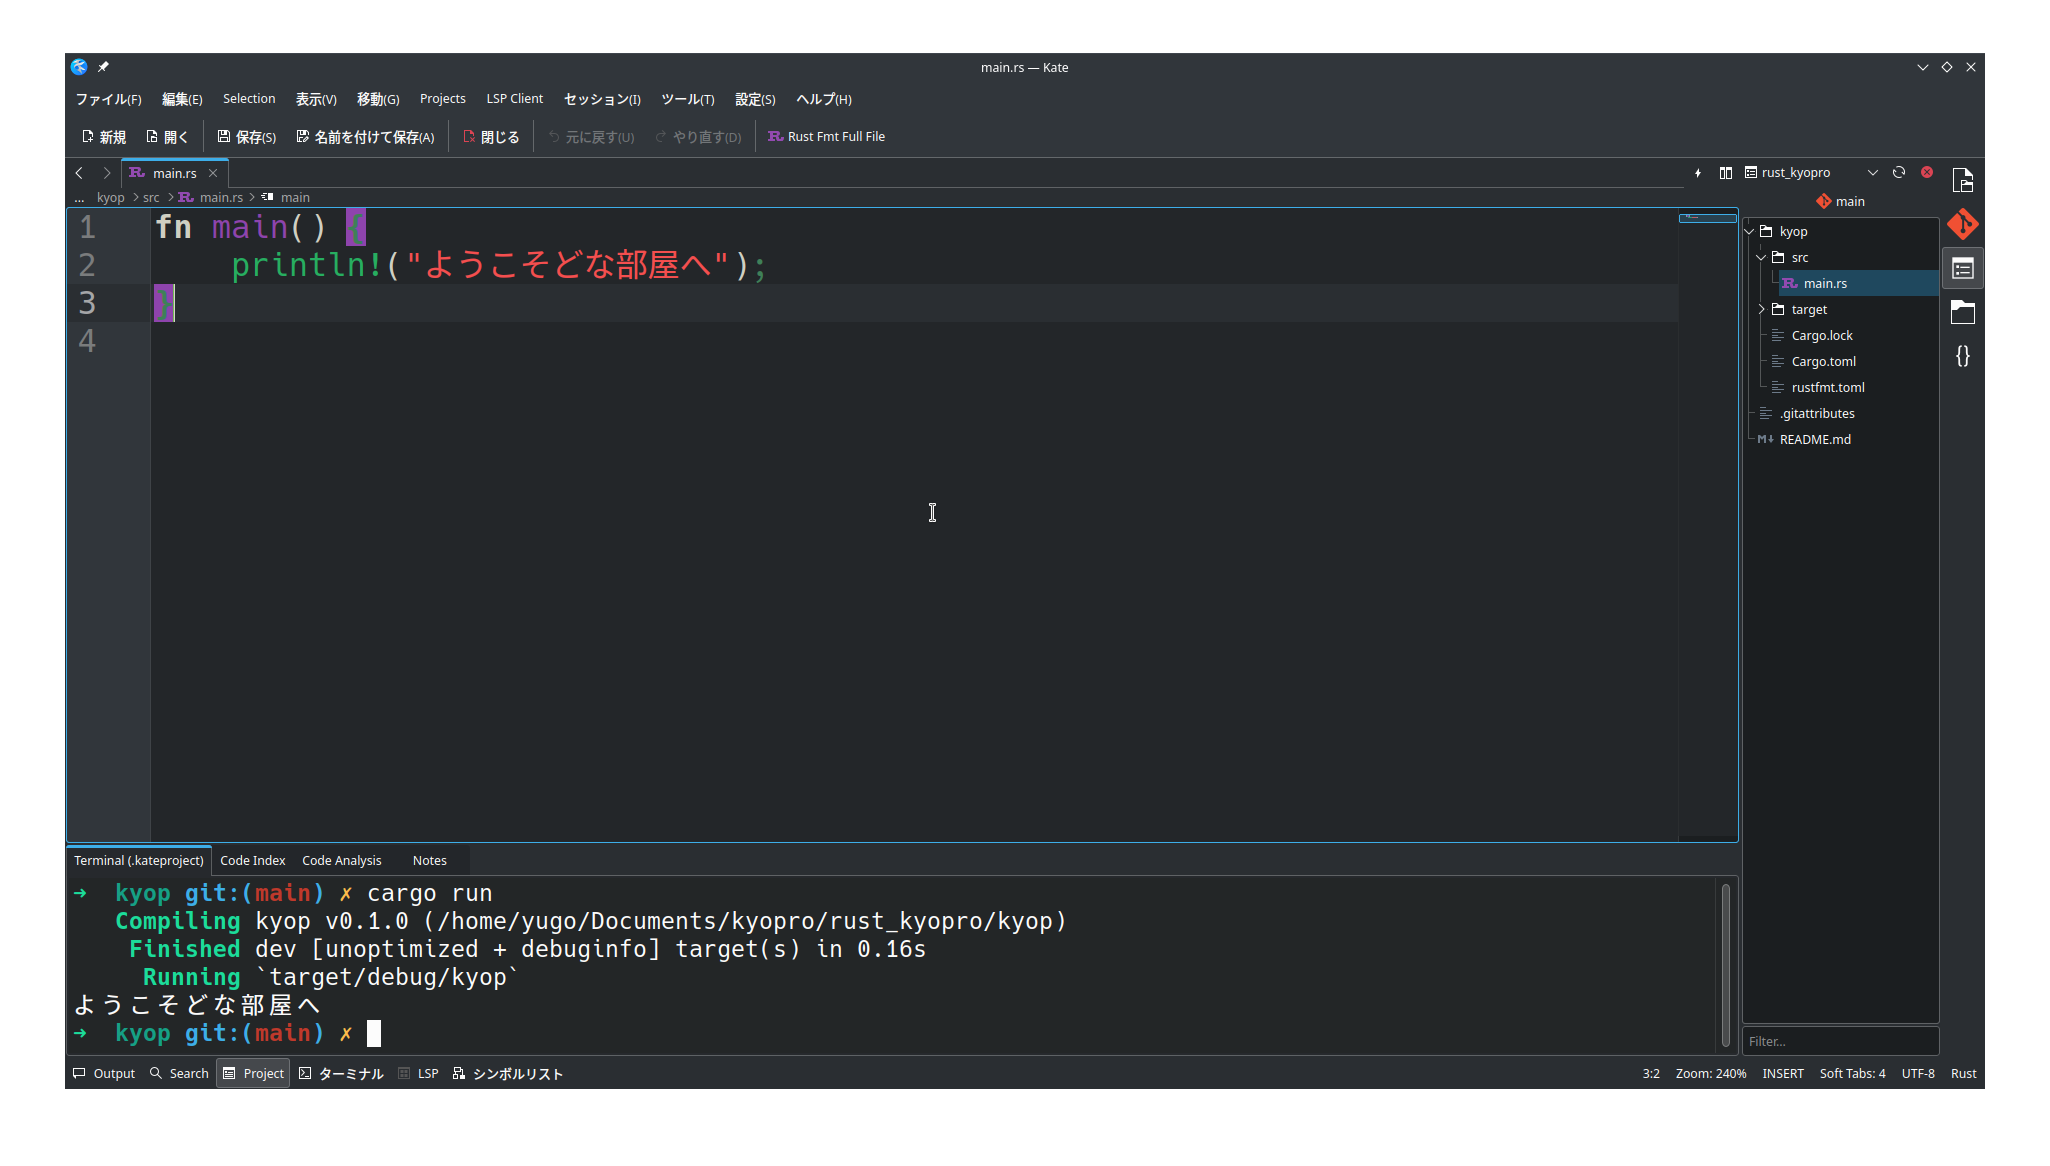
Task: Toggle the Notes panel tab
Action: point(429,859)
